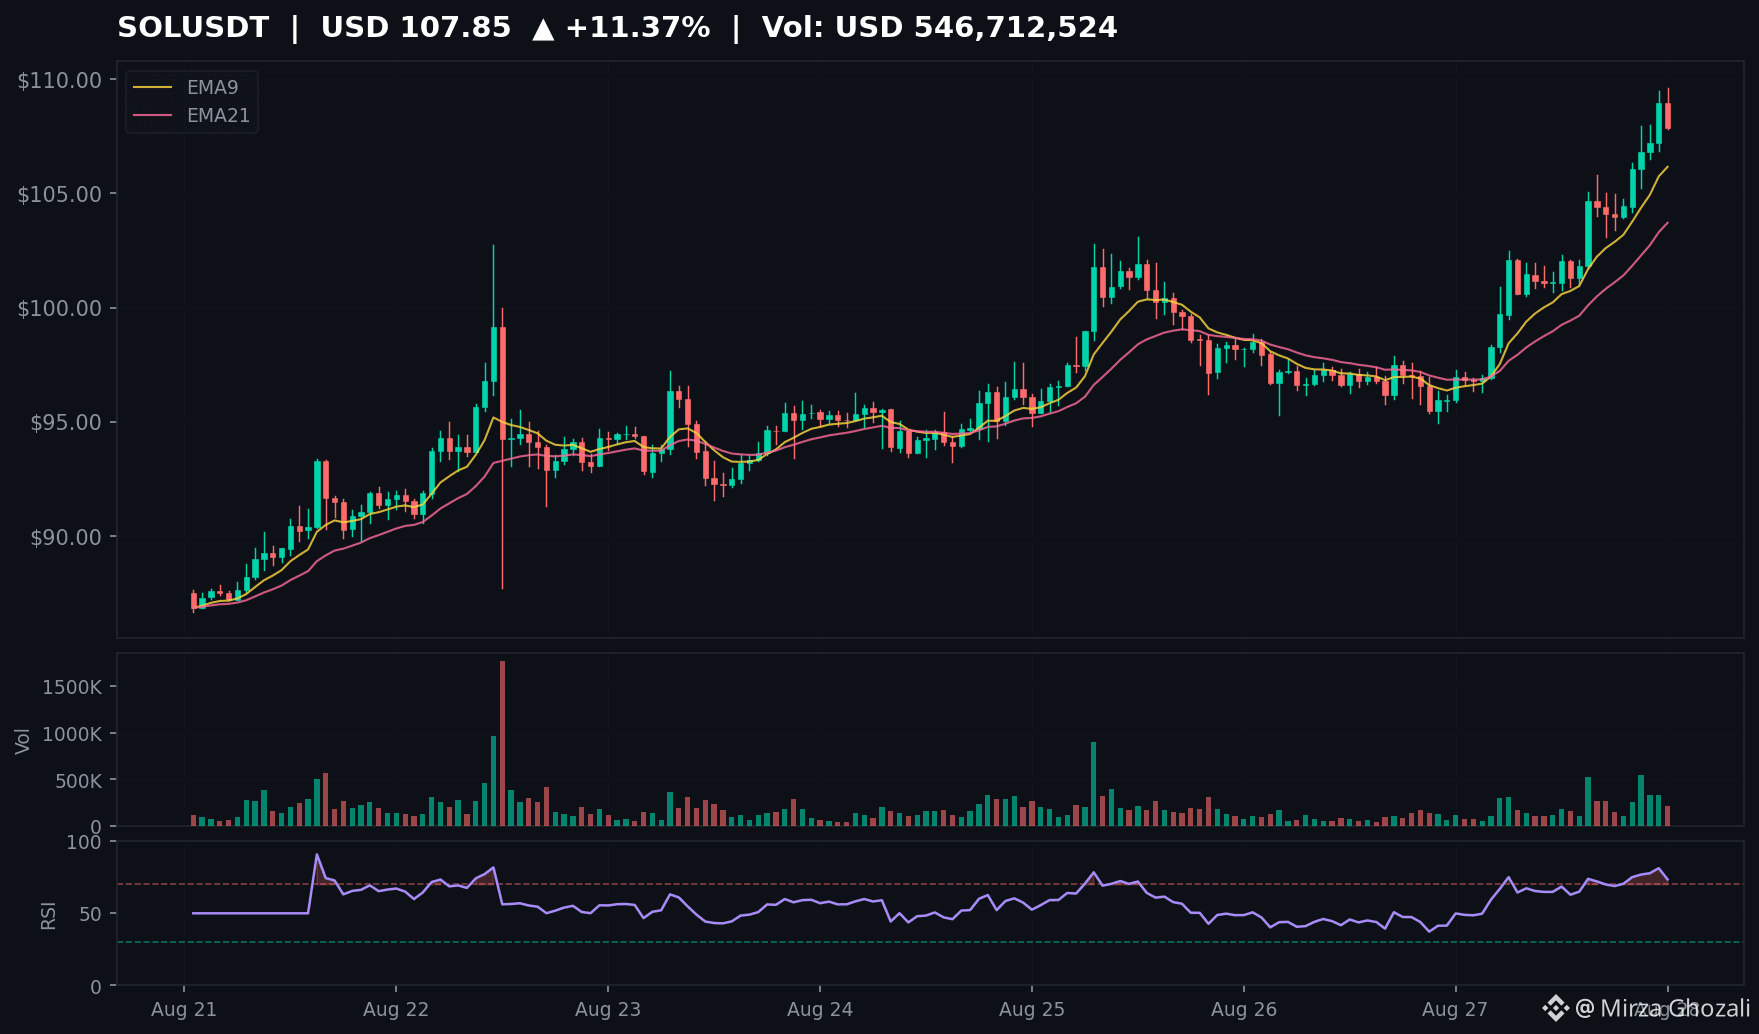
Task: Click the Vol axis title
Action: tap(23, 741)
